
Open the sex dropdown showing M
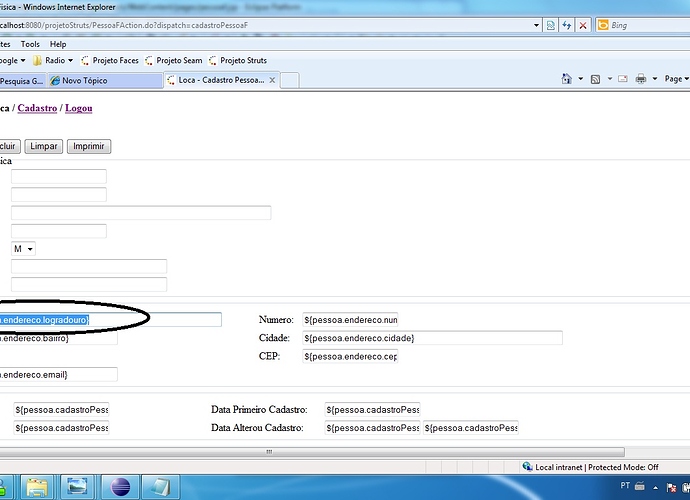23,249
